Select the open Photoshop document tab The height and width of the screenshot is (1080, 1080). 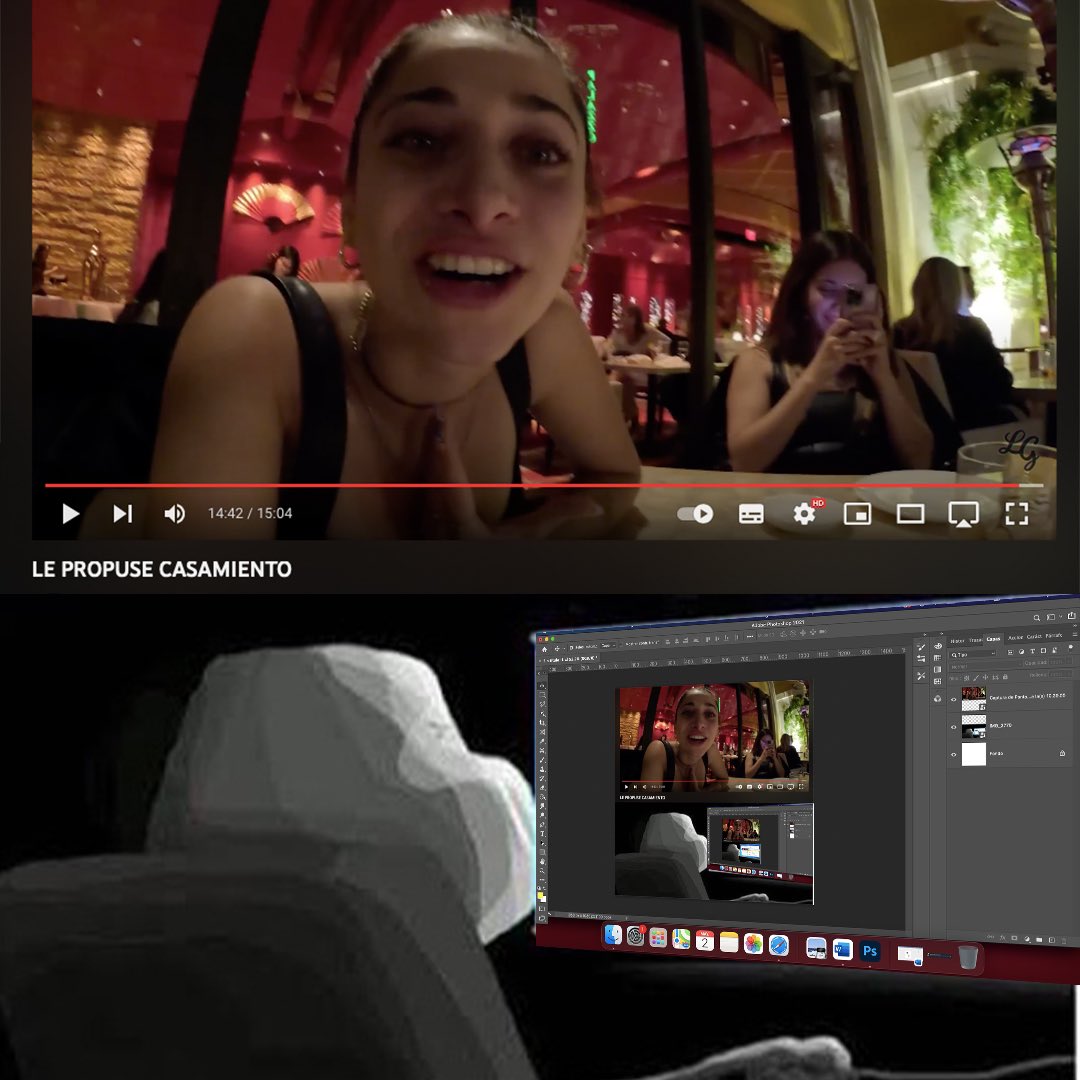pos(569,659)
